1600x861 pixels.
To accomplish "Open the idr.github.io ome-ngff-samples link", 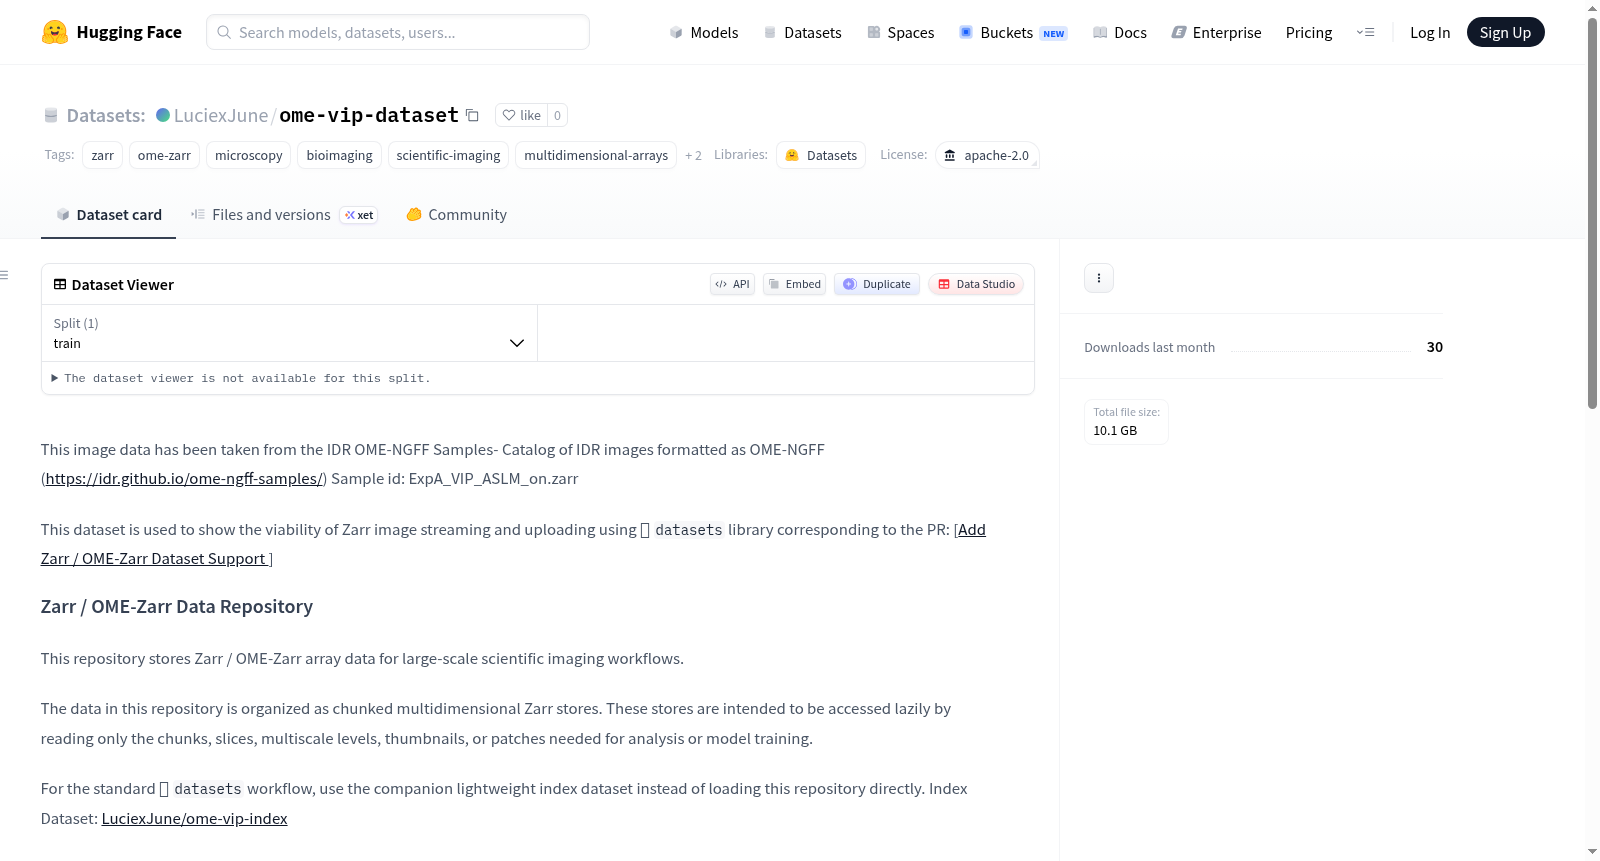I will click(x=184, y=478).
